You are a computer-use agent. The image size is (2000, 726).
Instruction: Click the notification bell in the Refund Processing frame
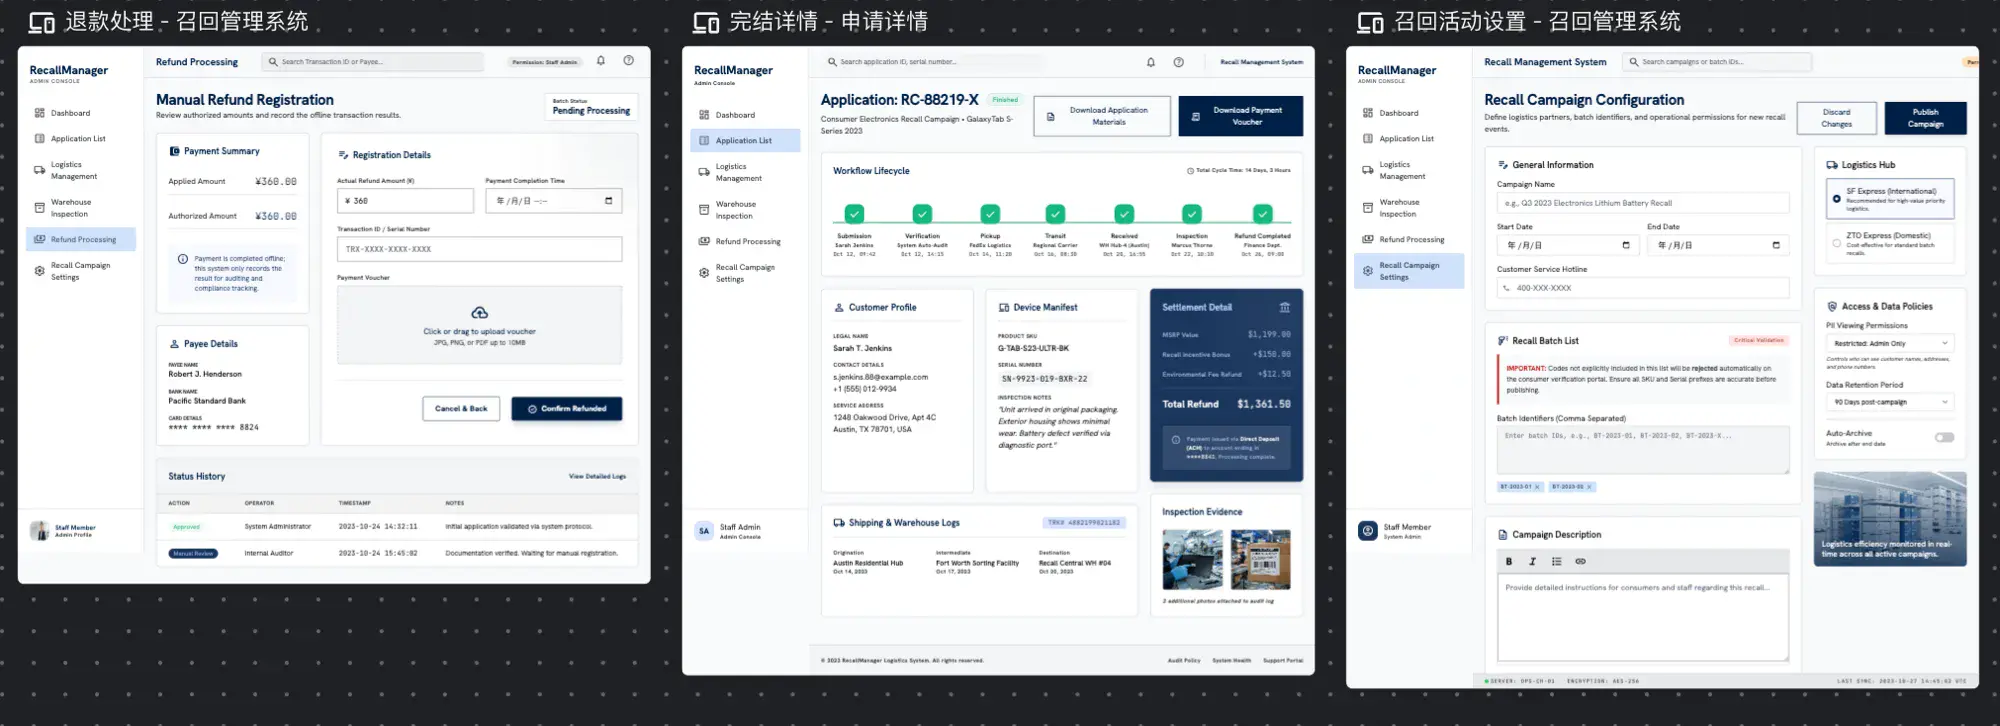pos(601,61)
